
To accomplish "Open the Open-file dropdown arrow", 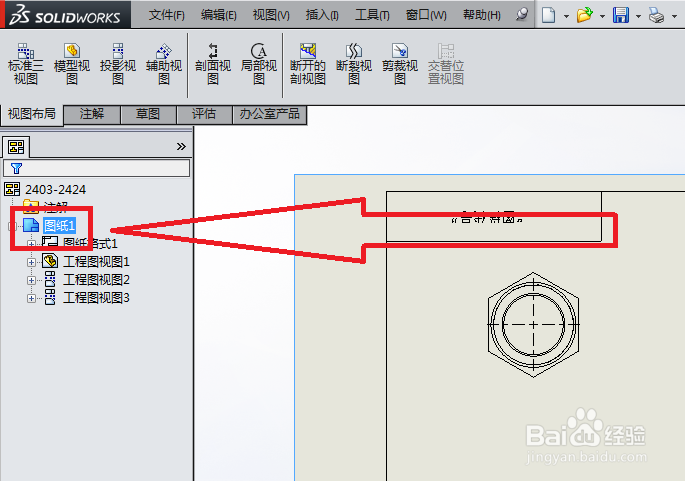I will pos(602,17).
